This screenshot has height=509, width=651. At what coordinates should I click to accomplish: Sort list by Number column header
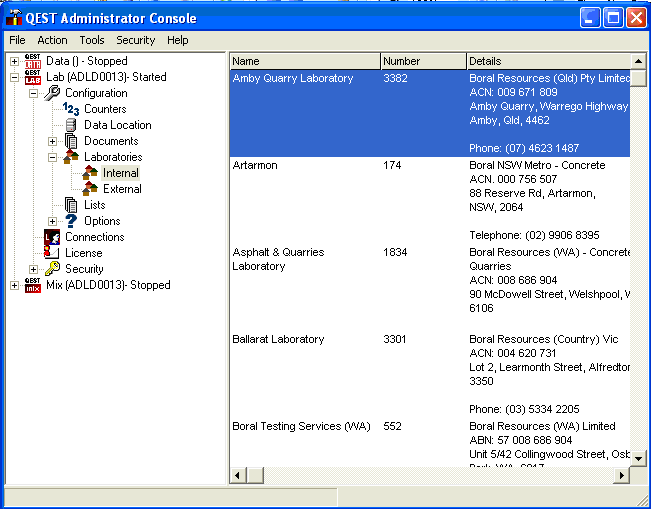(x=422, y=61)
